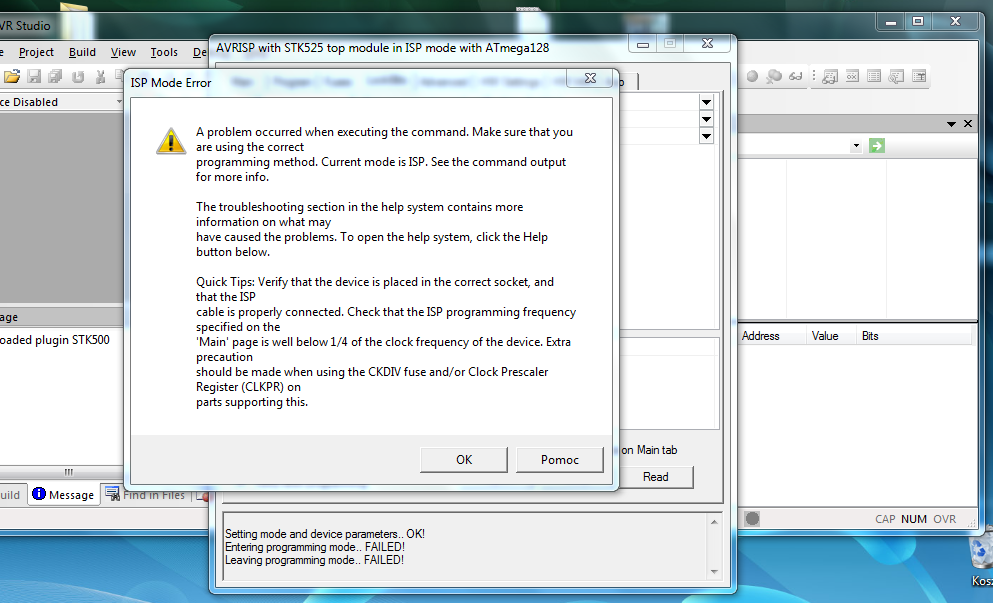Click the quickwatch glasses toolbar icon
The image size is (993, 603).
[795, 76]
